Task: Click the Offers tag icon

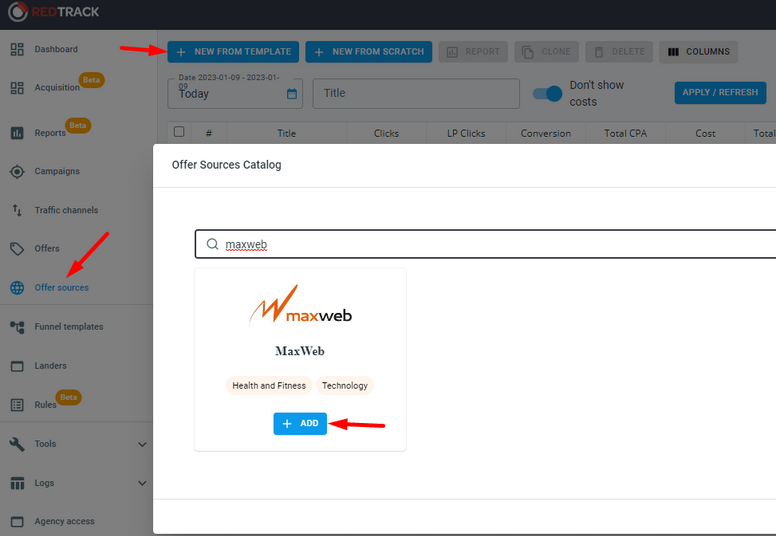Action: (x=17, y=248)
